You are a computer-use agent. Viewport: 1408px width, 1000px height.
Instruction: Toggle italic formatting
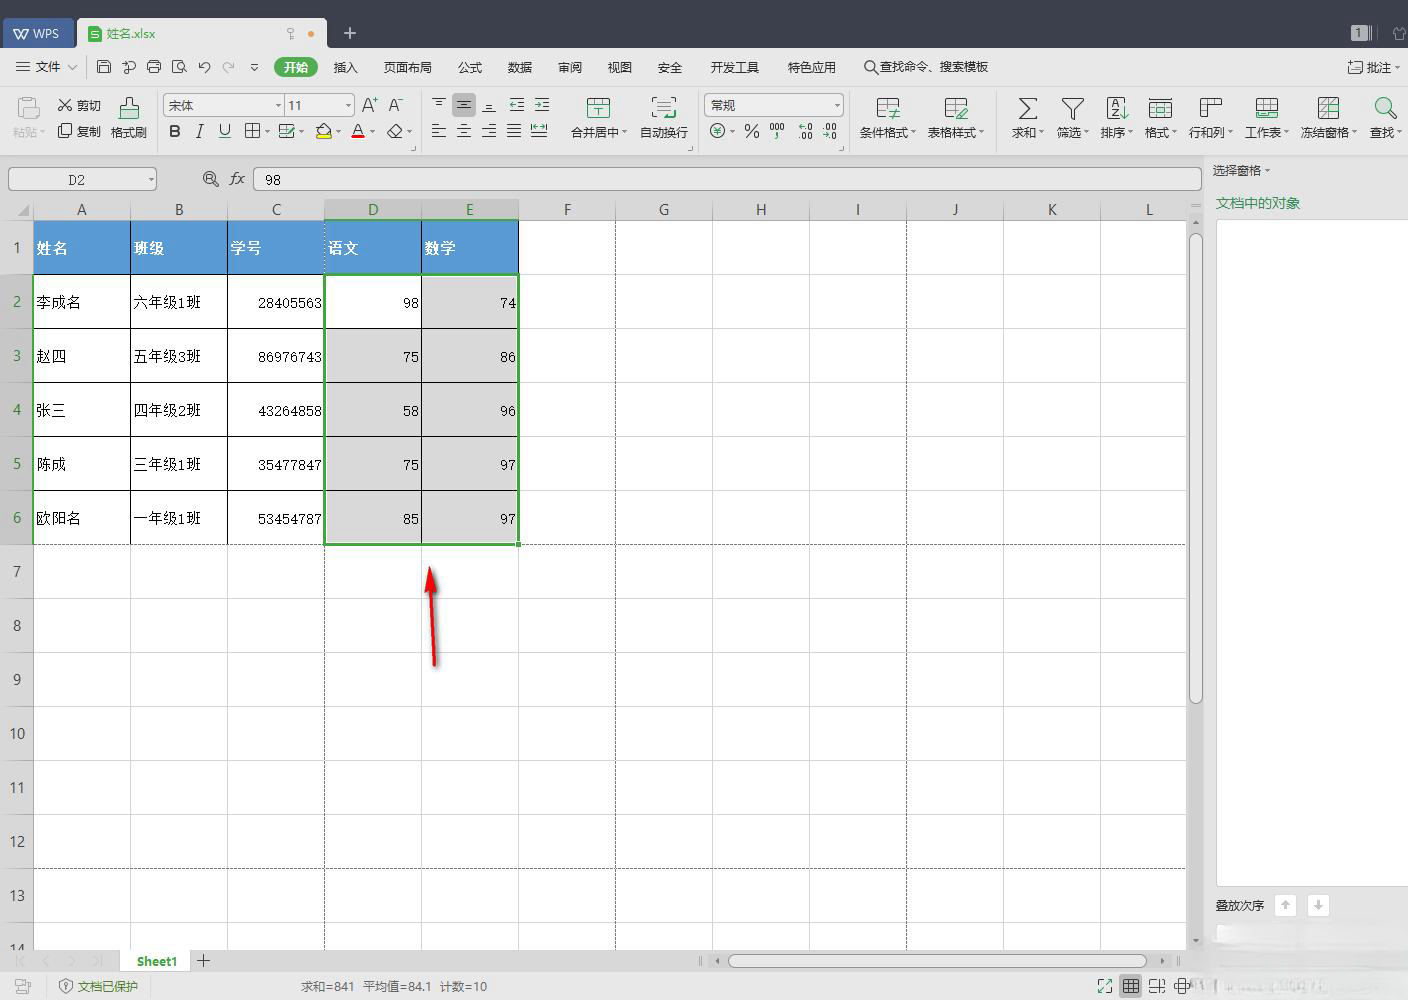(x=200, y=131)
